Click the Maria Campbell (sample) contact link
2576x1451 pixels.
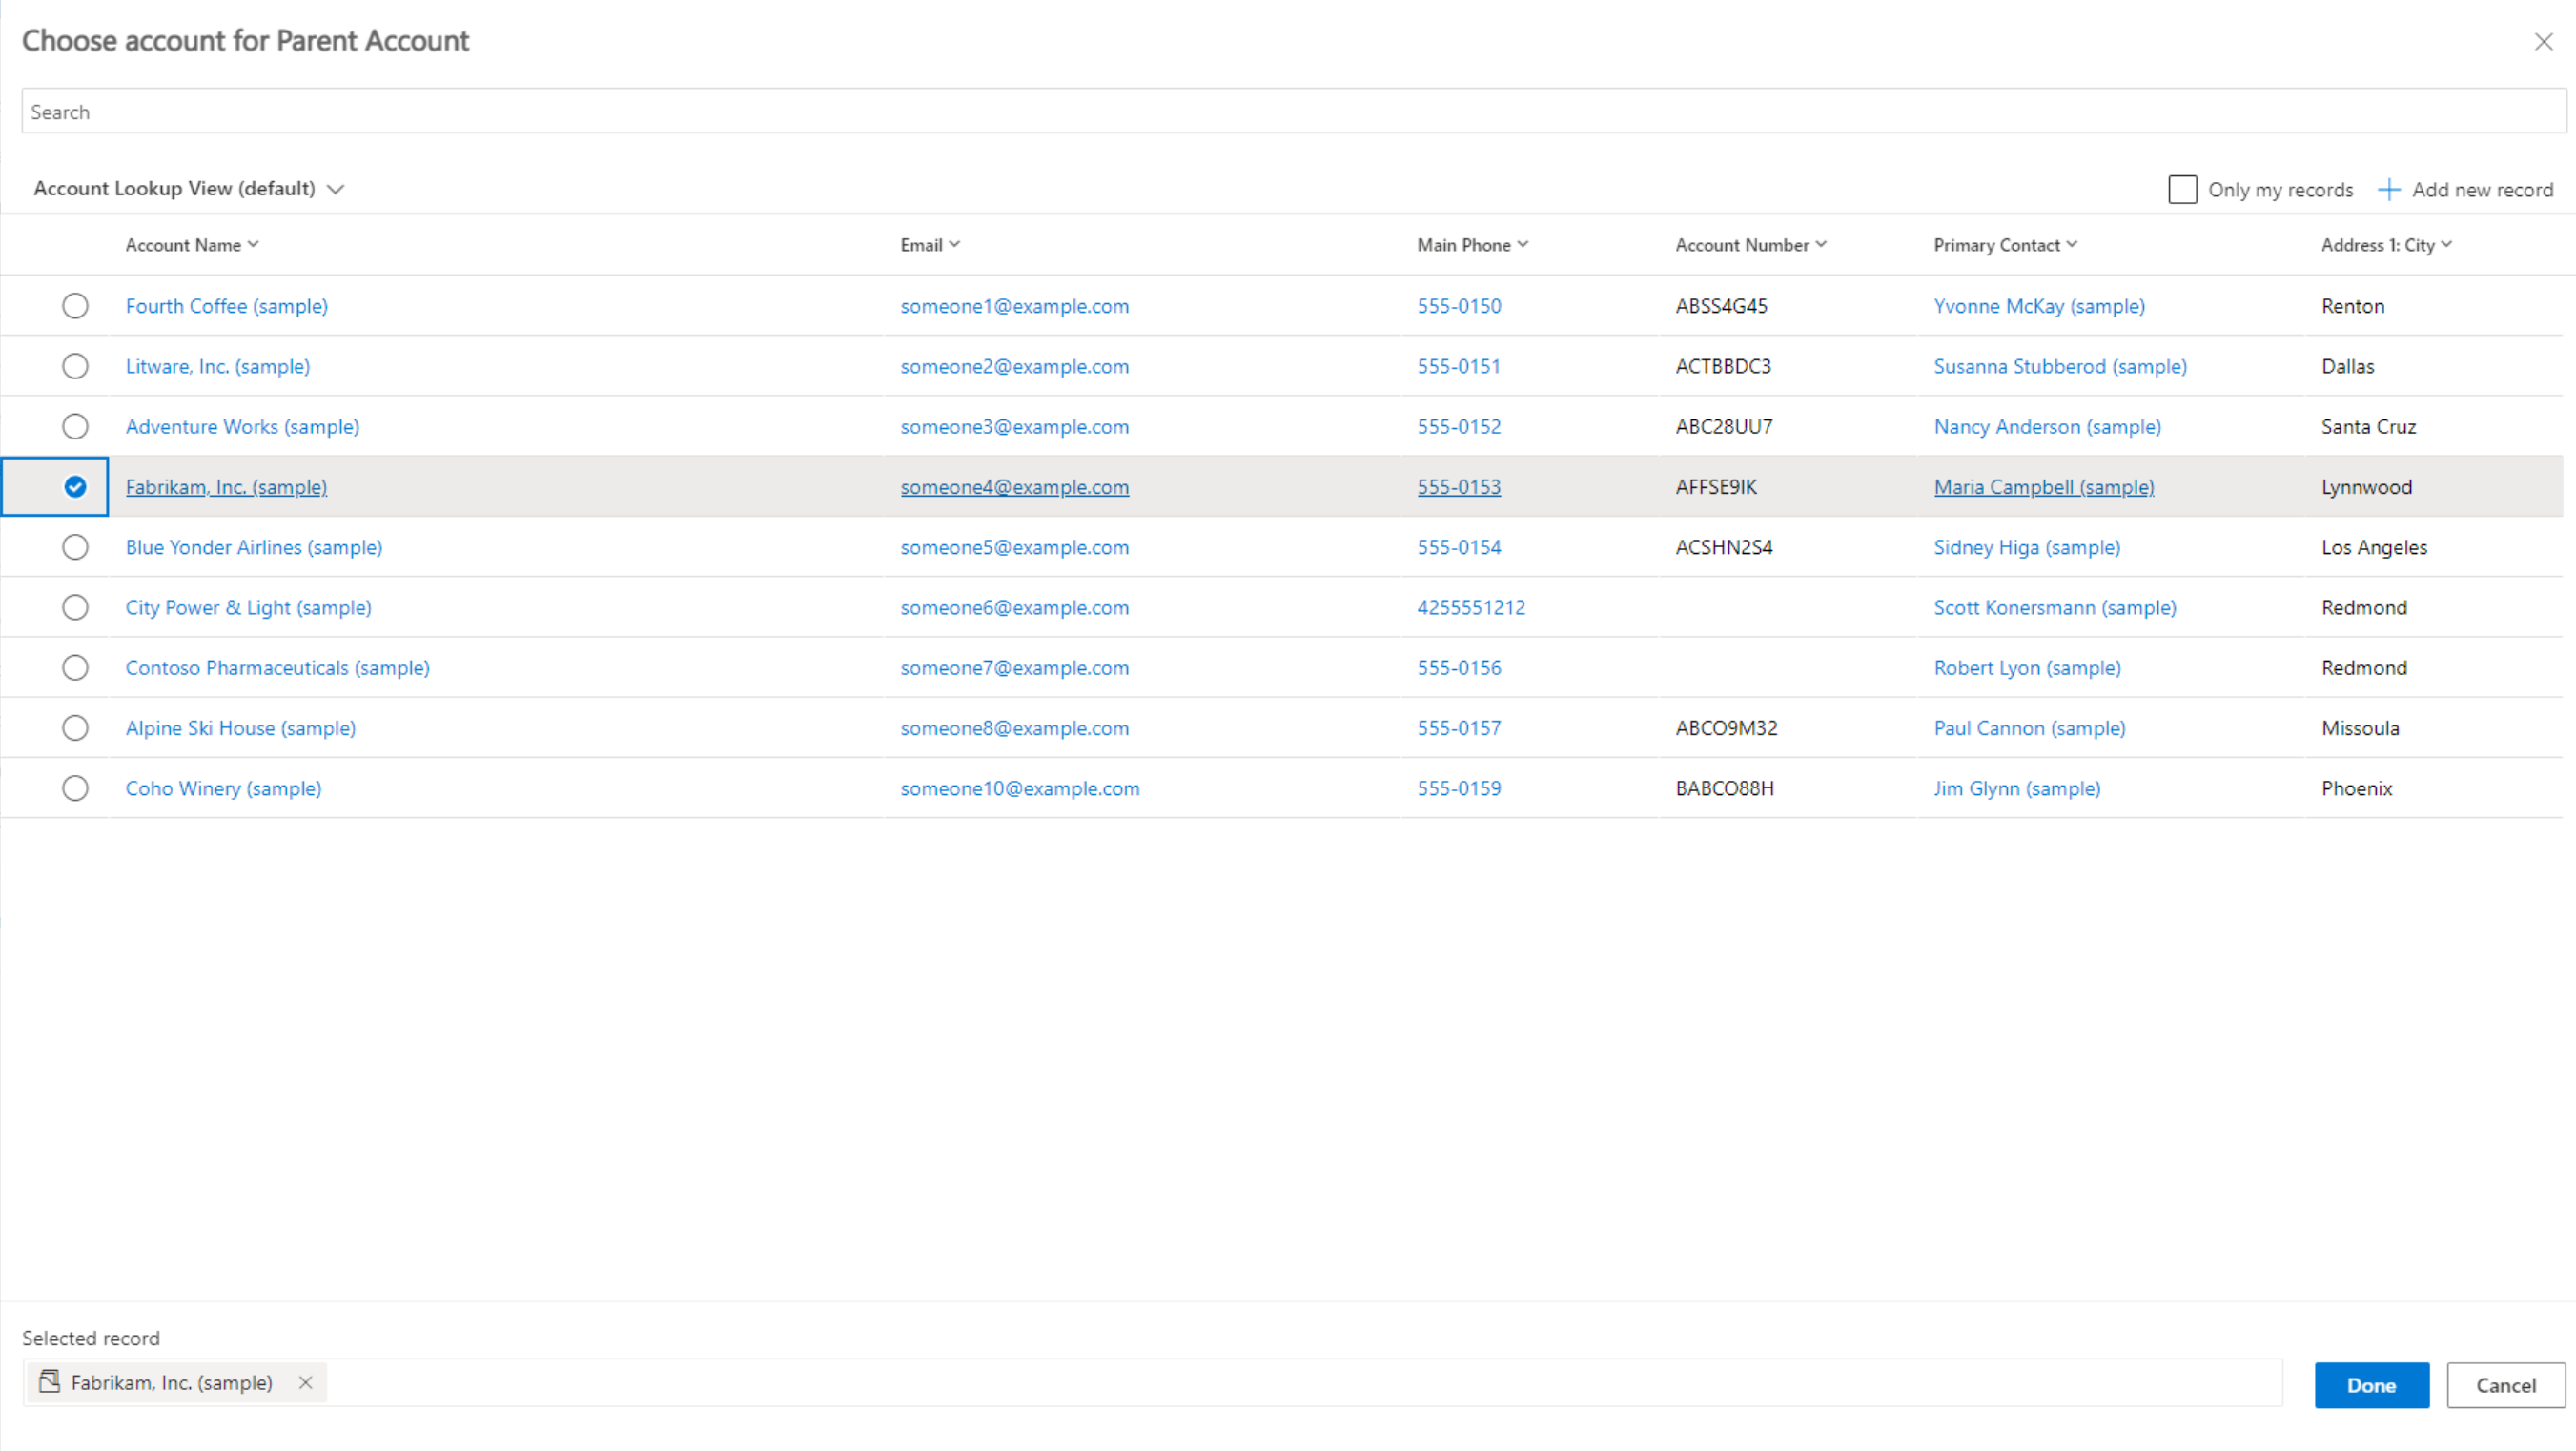click(x=2042, y=486)
